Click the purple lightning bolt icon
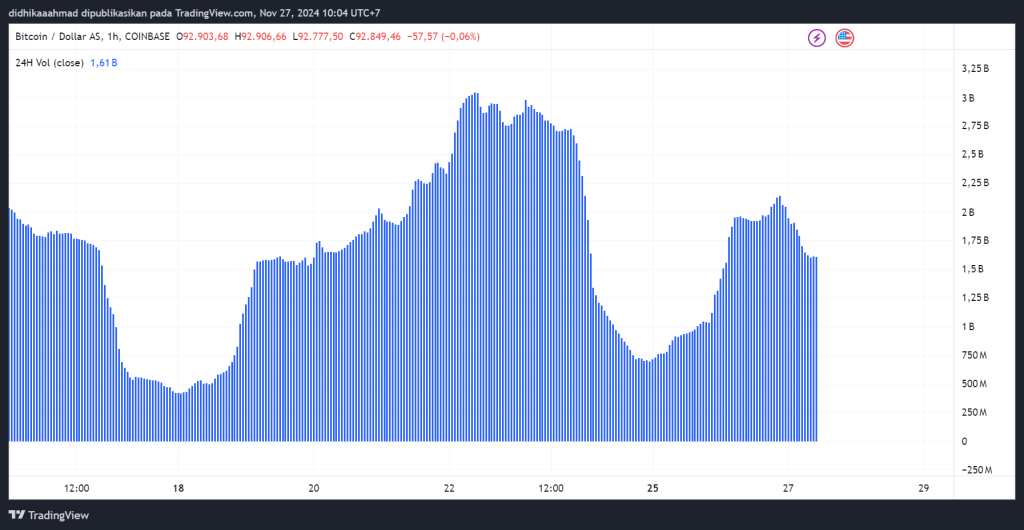The height and width of the screenshot is (530, 1024). point(817,38)
